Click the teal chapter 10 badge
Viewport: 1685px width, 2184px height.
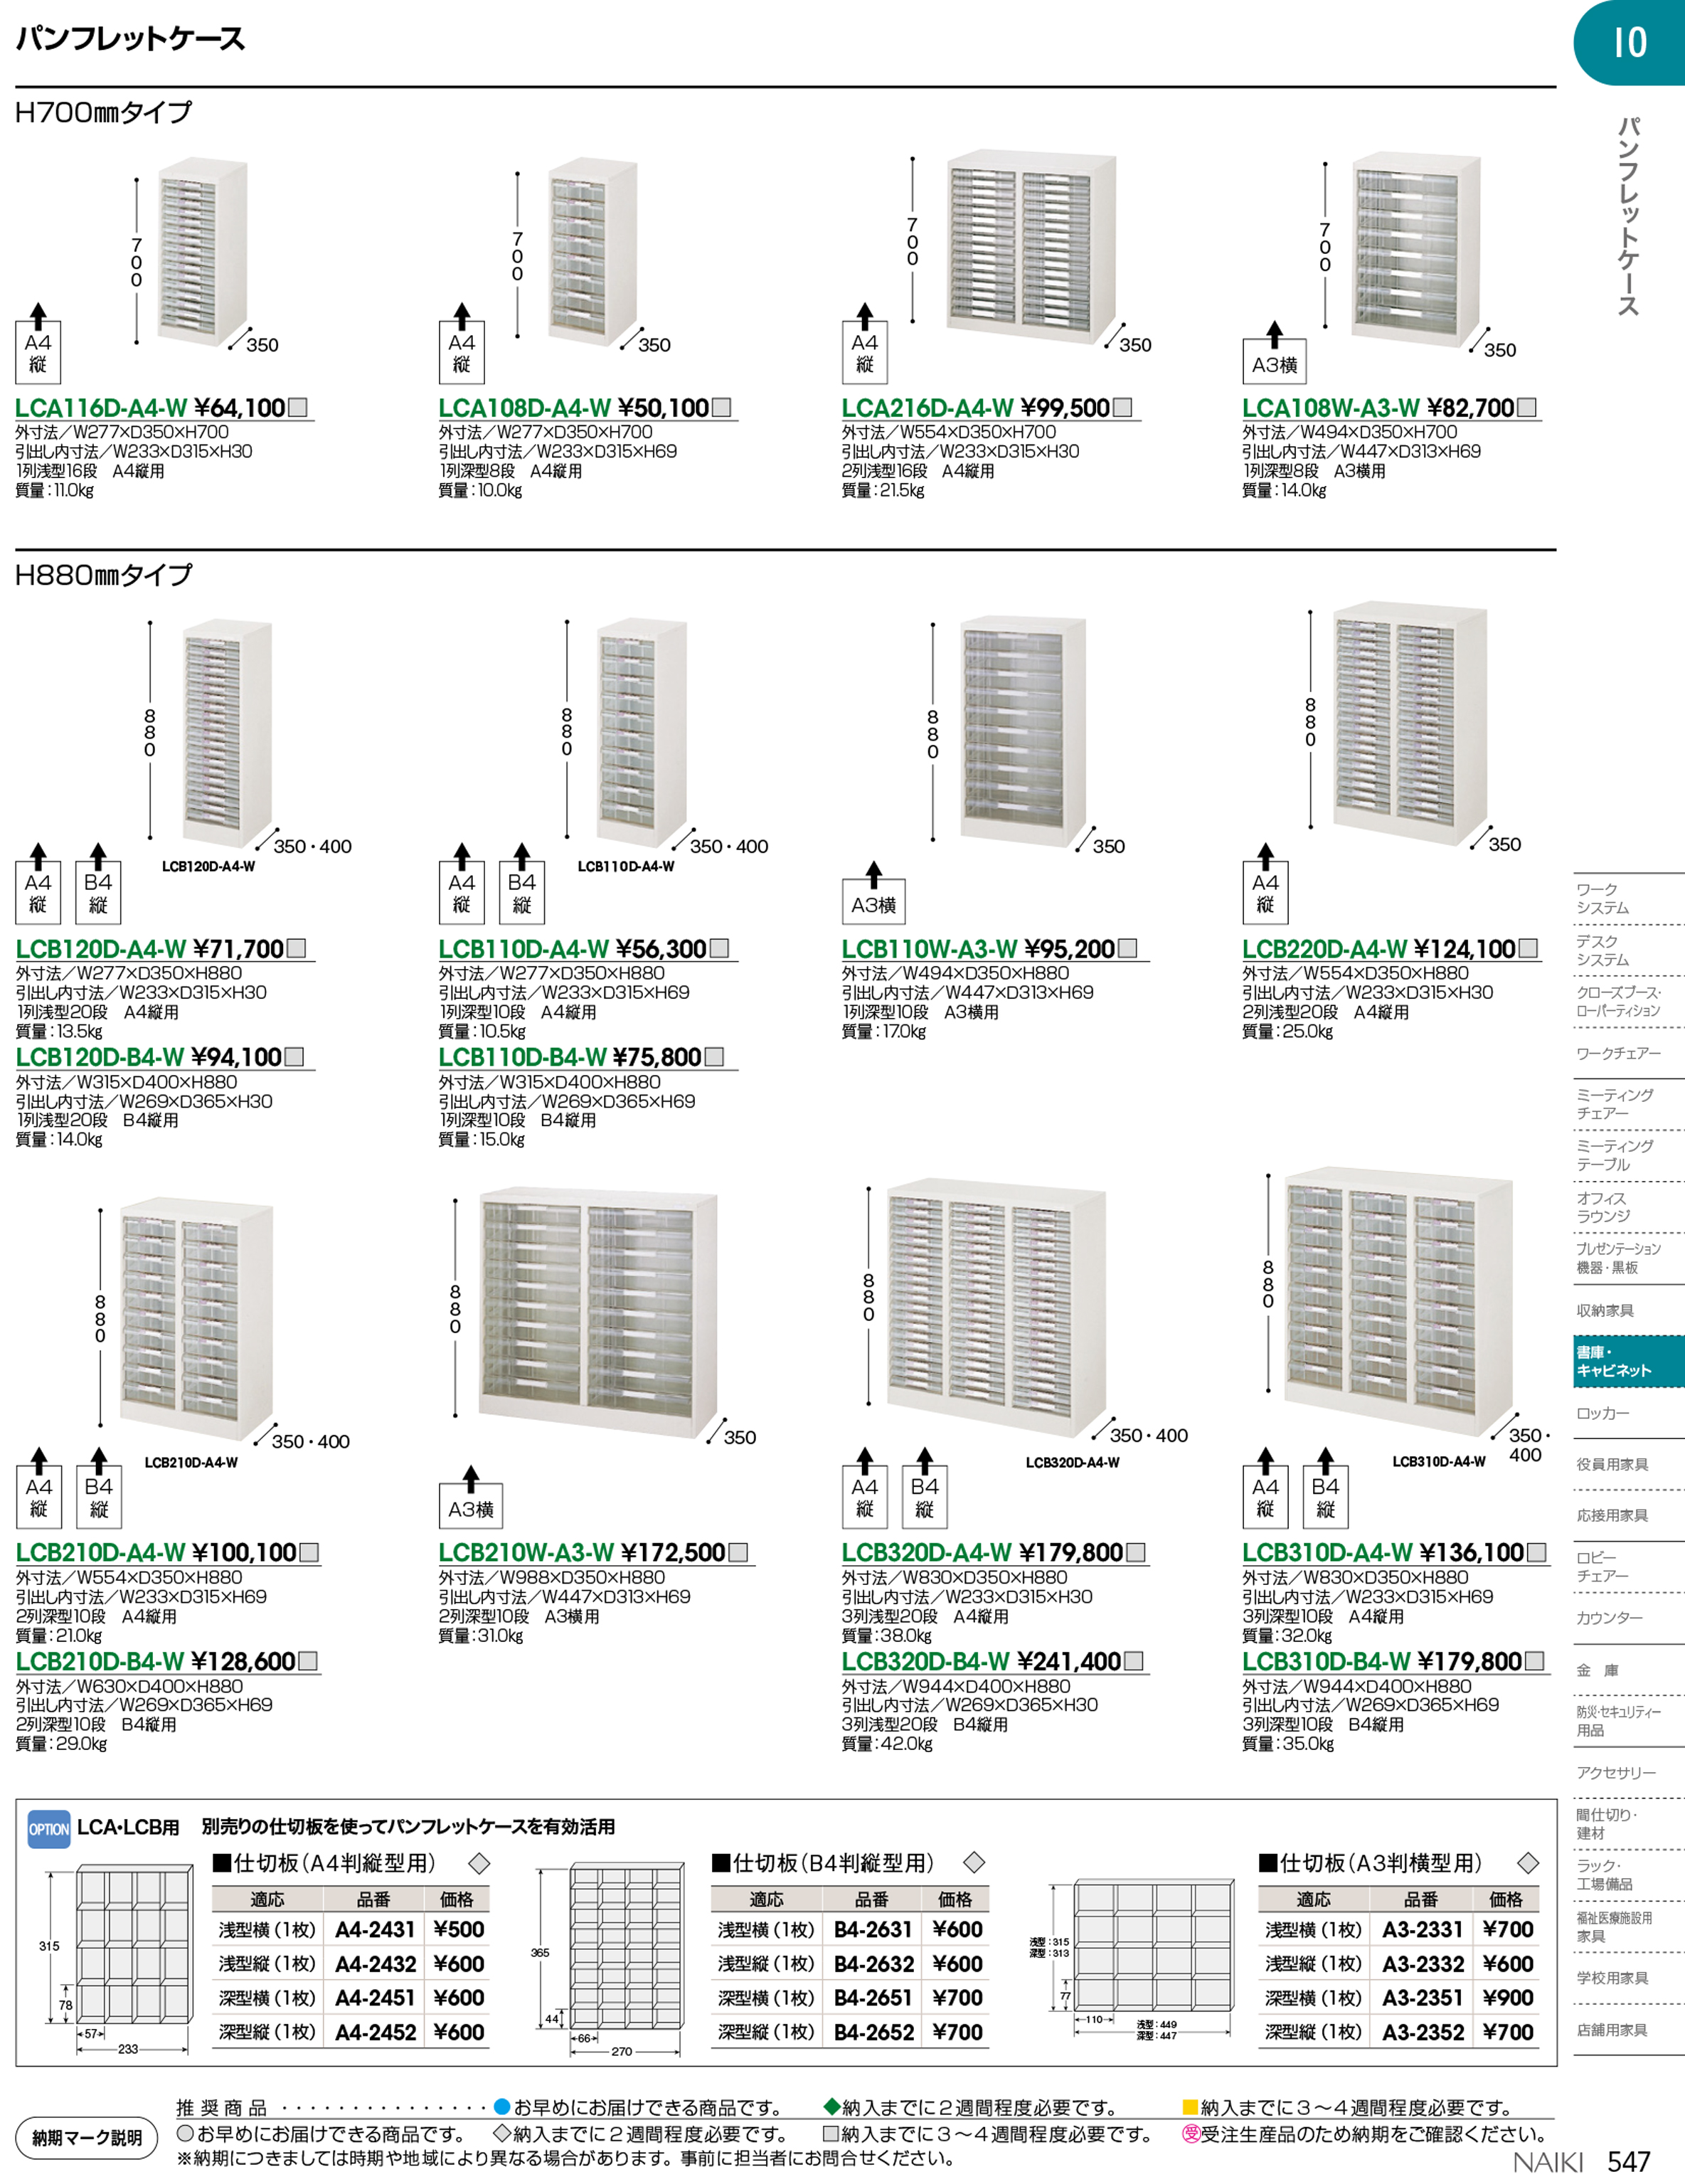coord(1629,43)
